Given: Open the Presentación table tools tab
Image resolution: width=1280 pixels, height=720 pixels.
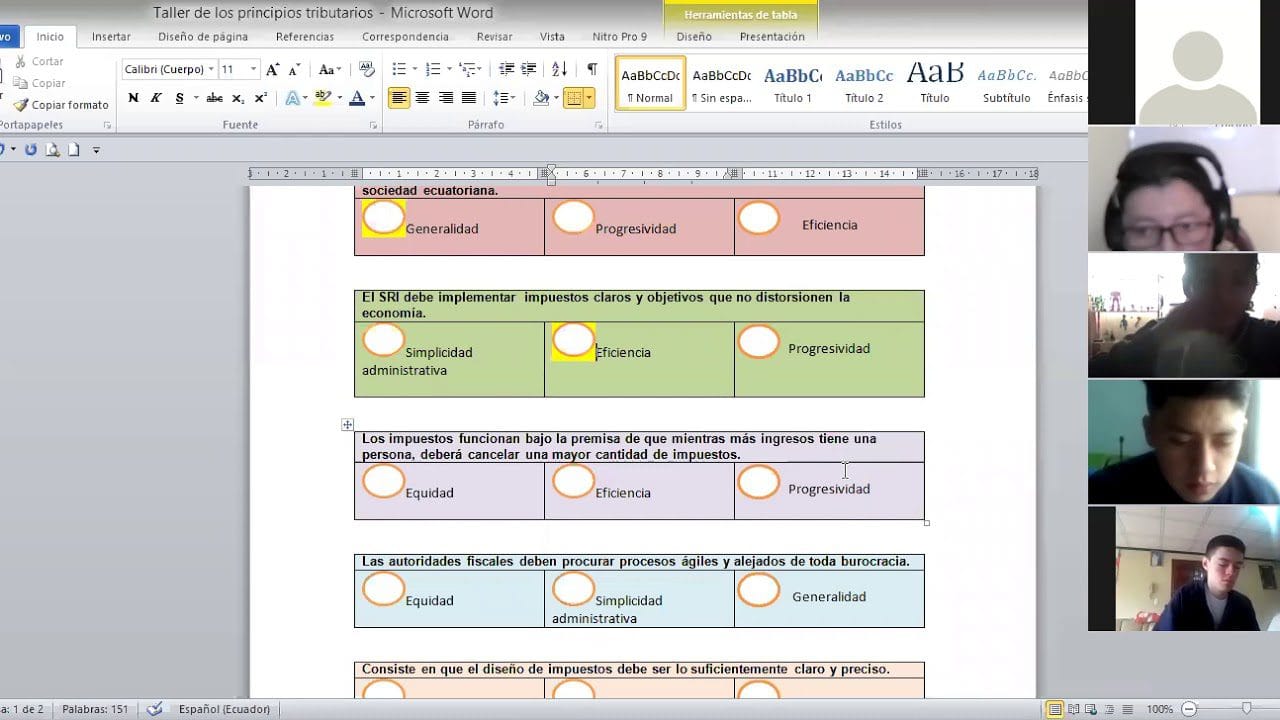Looking at the screenshot, I should click(x=772, y=37).
